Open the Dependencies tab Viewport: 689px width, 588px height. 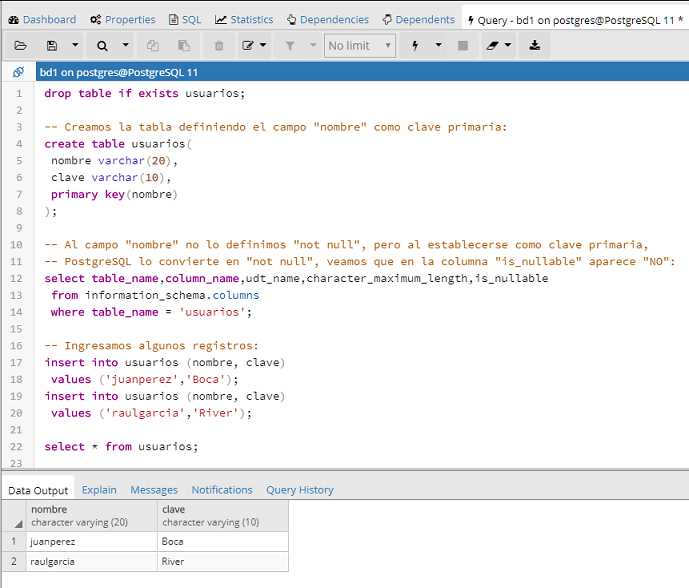(x=327, y=19)
